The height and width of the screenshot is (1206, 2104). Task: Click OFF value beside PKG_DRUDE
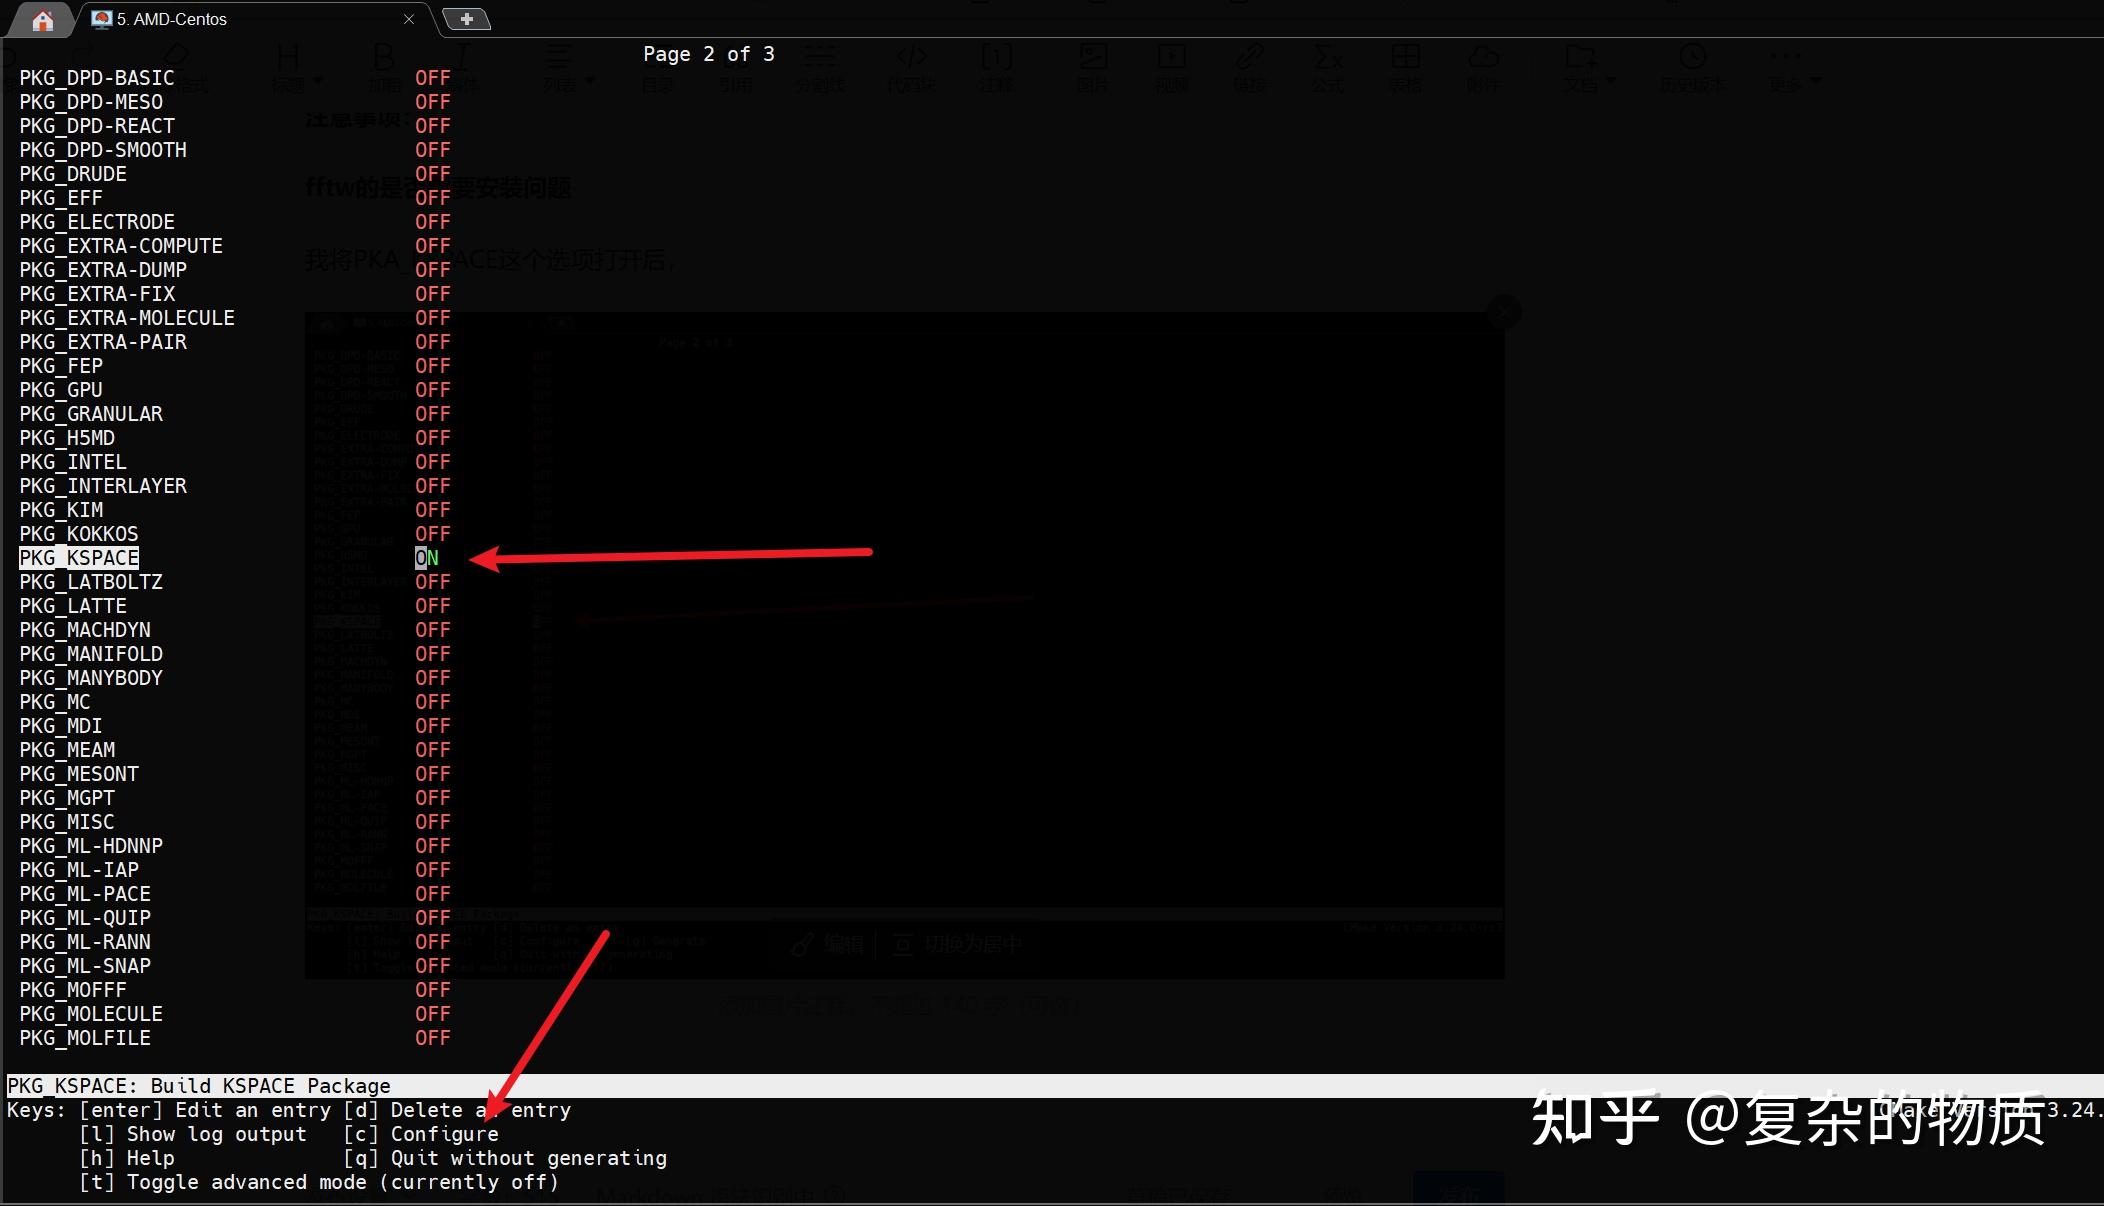tap(433, 174)
